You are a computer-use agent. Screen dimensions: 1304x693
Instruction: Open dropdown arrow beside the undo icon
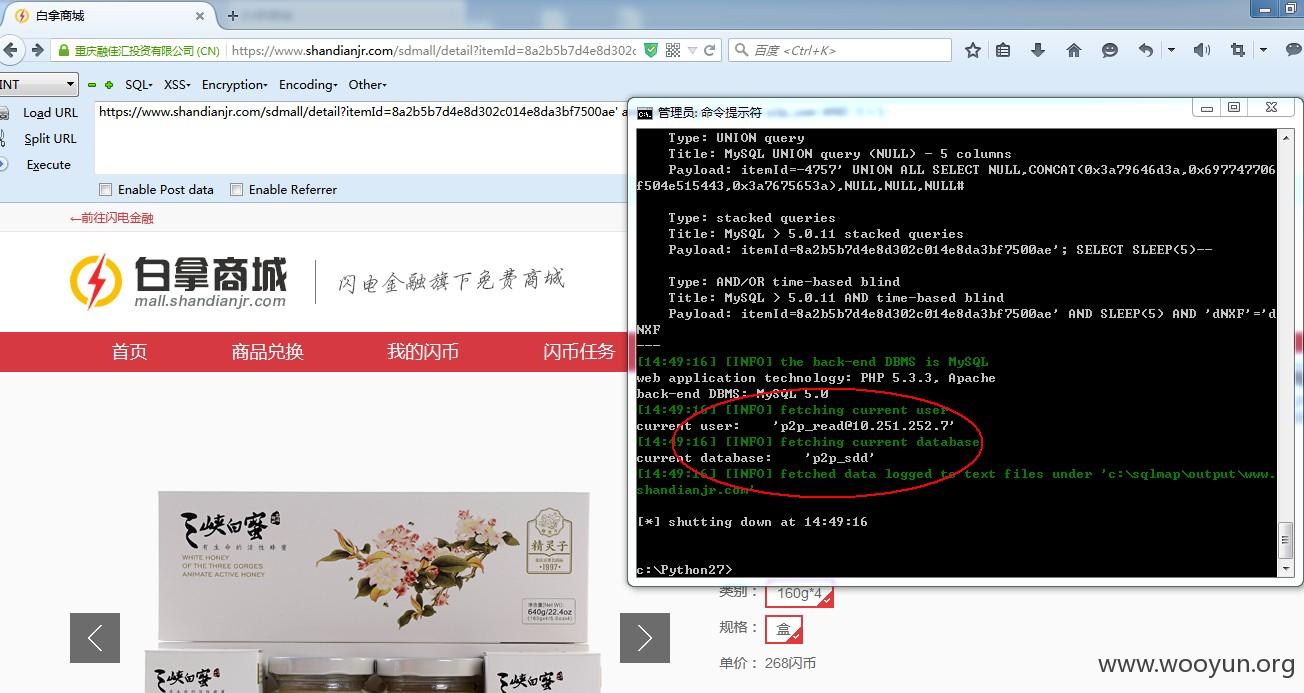(x=1171, y=50)
